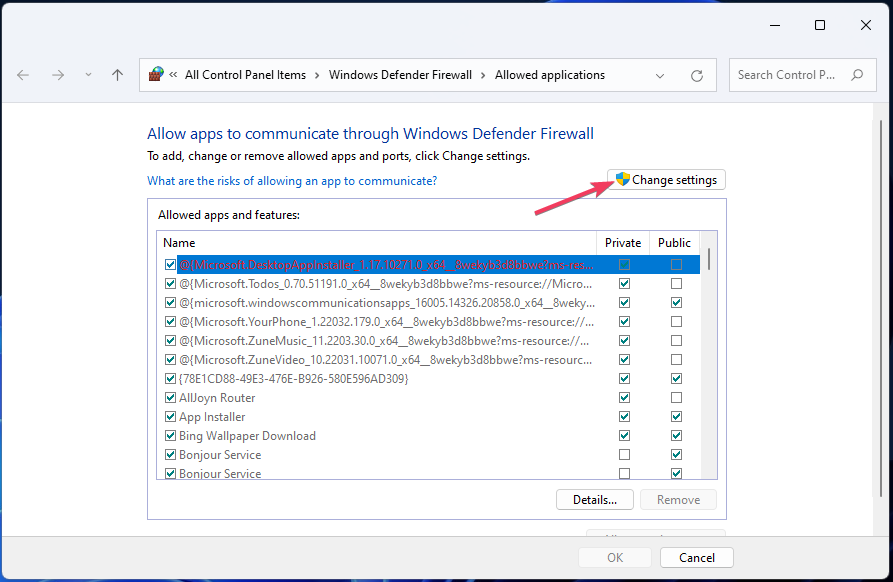Click the Change settings button
Viewport: 893px width, 582px height.
coord(666,180)
